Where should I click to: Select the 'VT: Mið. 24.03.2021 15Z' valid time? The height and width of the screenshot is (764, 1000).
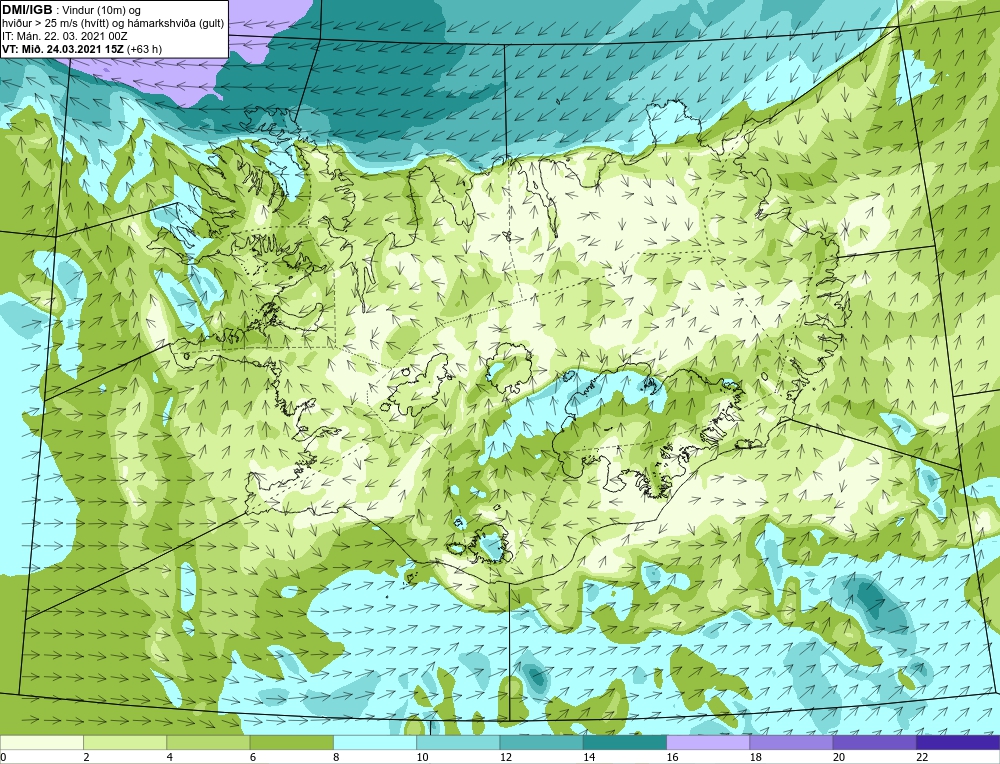click(63, 49)
